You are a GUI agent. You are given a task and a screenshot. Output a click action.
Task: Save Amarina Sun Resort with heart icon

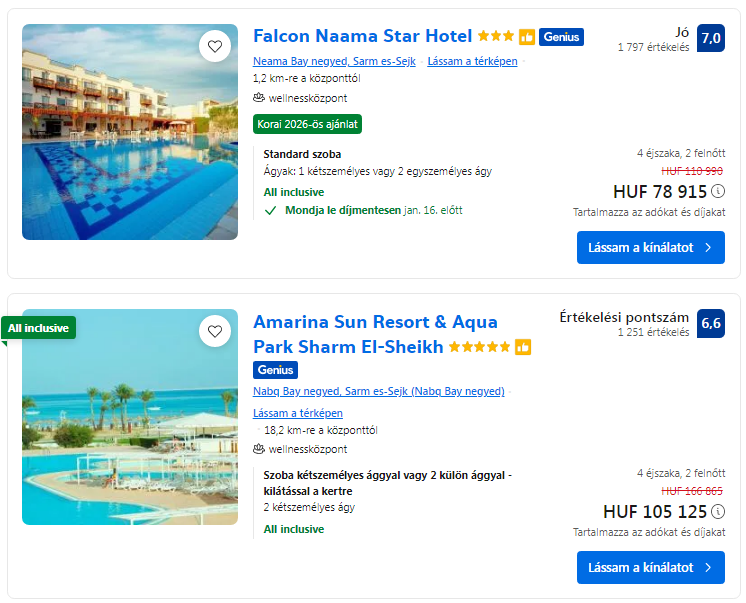(214, 331)
